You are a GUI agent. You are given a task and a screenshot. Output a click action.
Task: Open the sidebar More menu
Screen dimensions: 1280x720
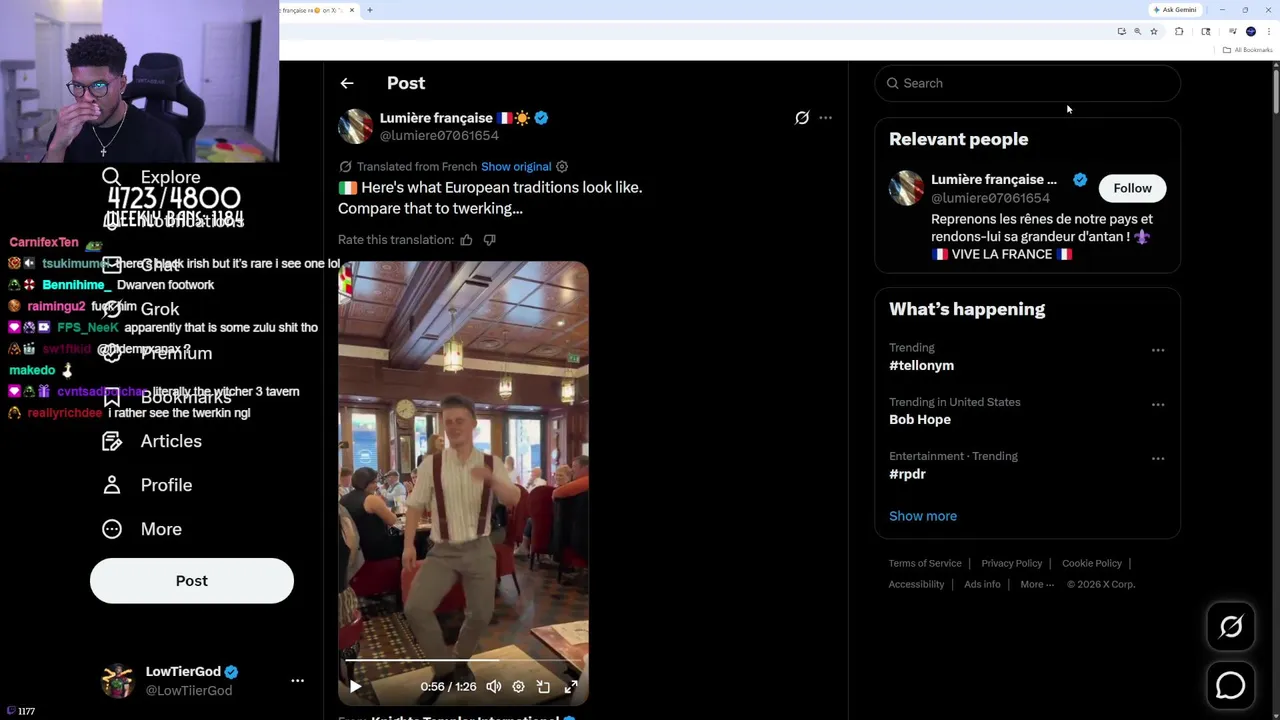(142, 529)
